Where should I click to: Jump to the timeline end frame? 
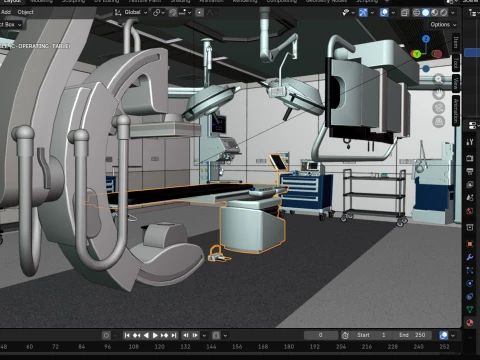pos(174,335)
